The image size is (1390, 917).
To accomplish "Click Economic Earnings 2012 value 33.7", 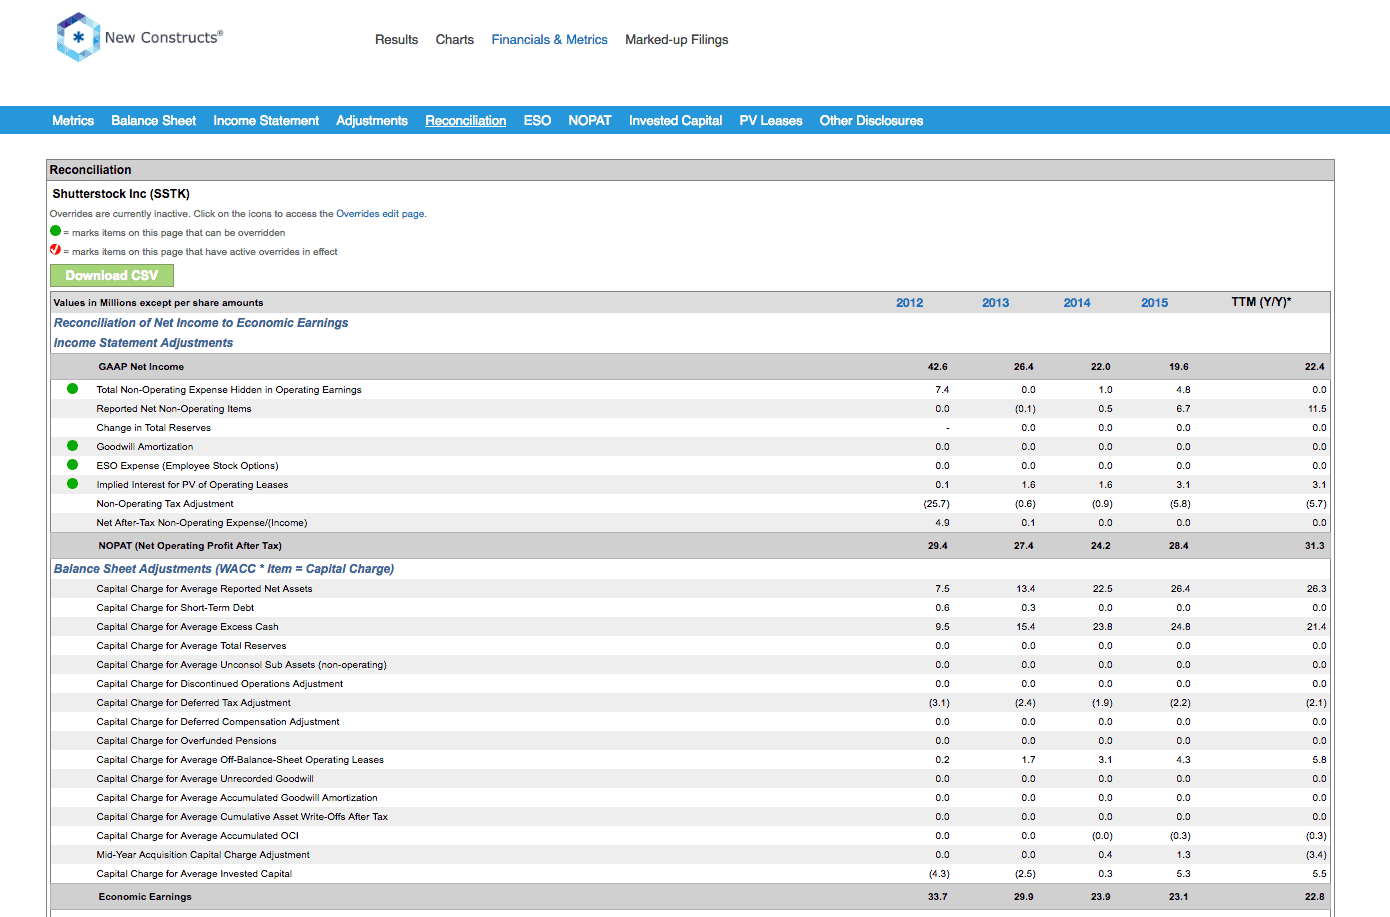I will [937, 897].
